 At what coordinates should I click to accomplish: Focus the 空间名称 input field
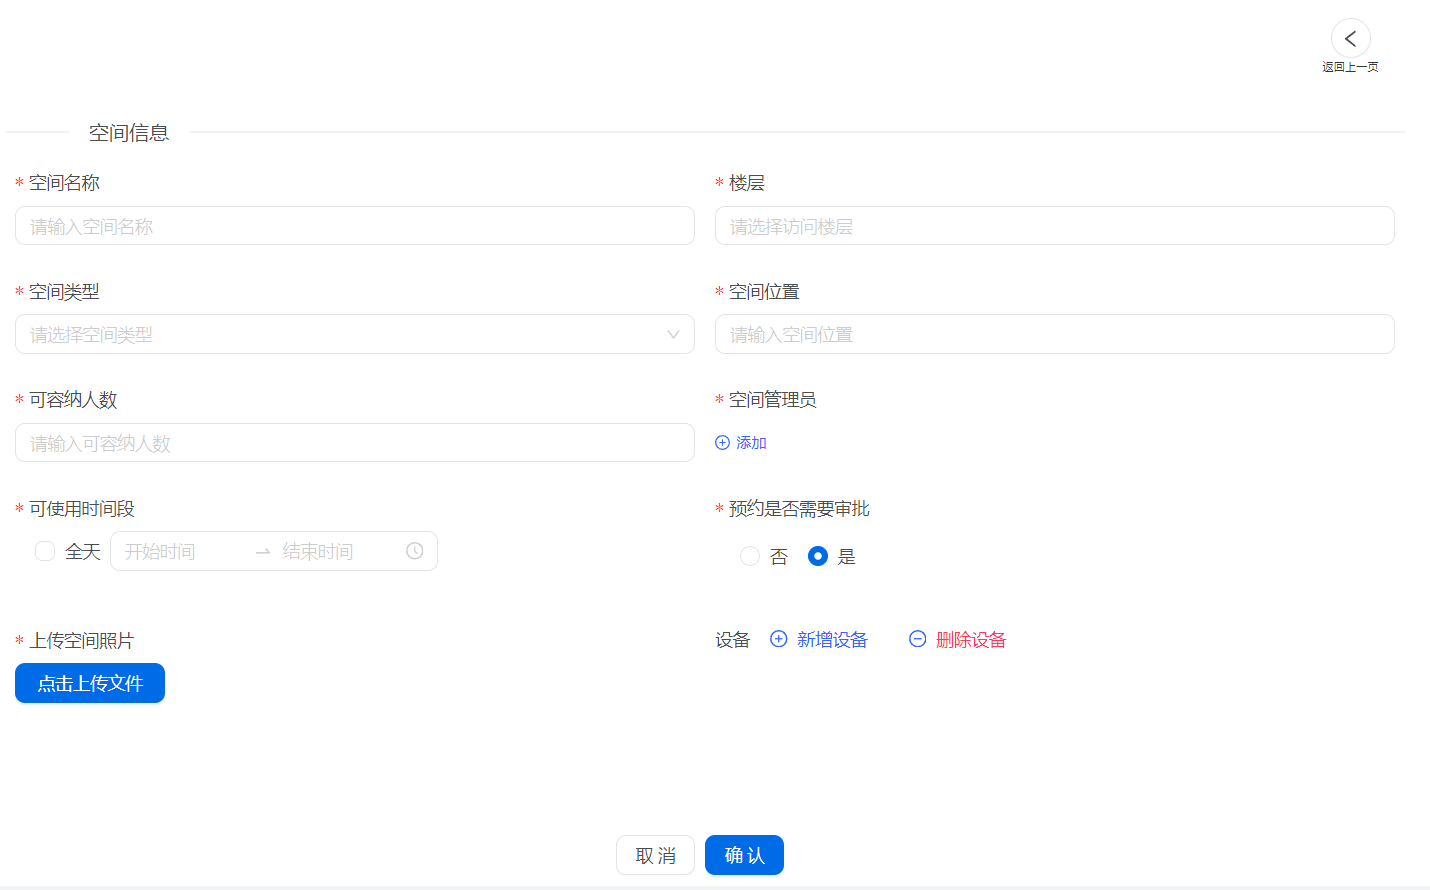(x=354, y=226)
